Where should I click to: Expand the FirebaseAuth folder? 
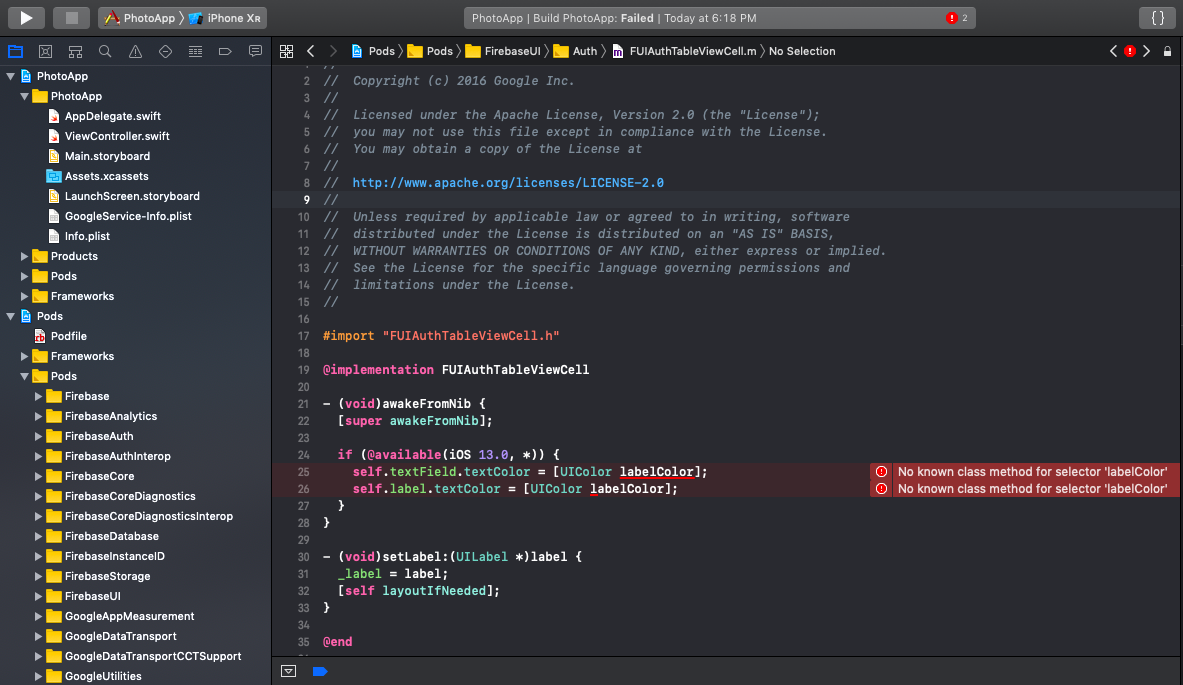39,436
